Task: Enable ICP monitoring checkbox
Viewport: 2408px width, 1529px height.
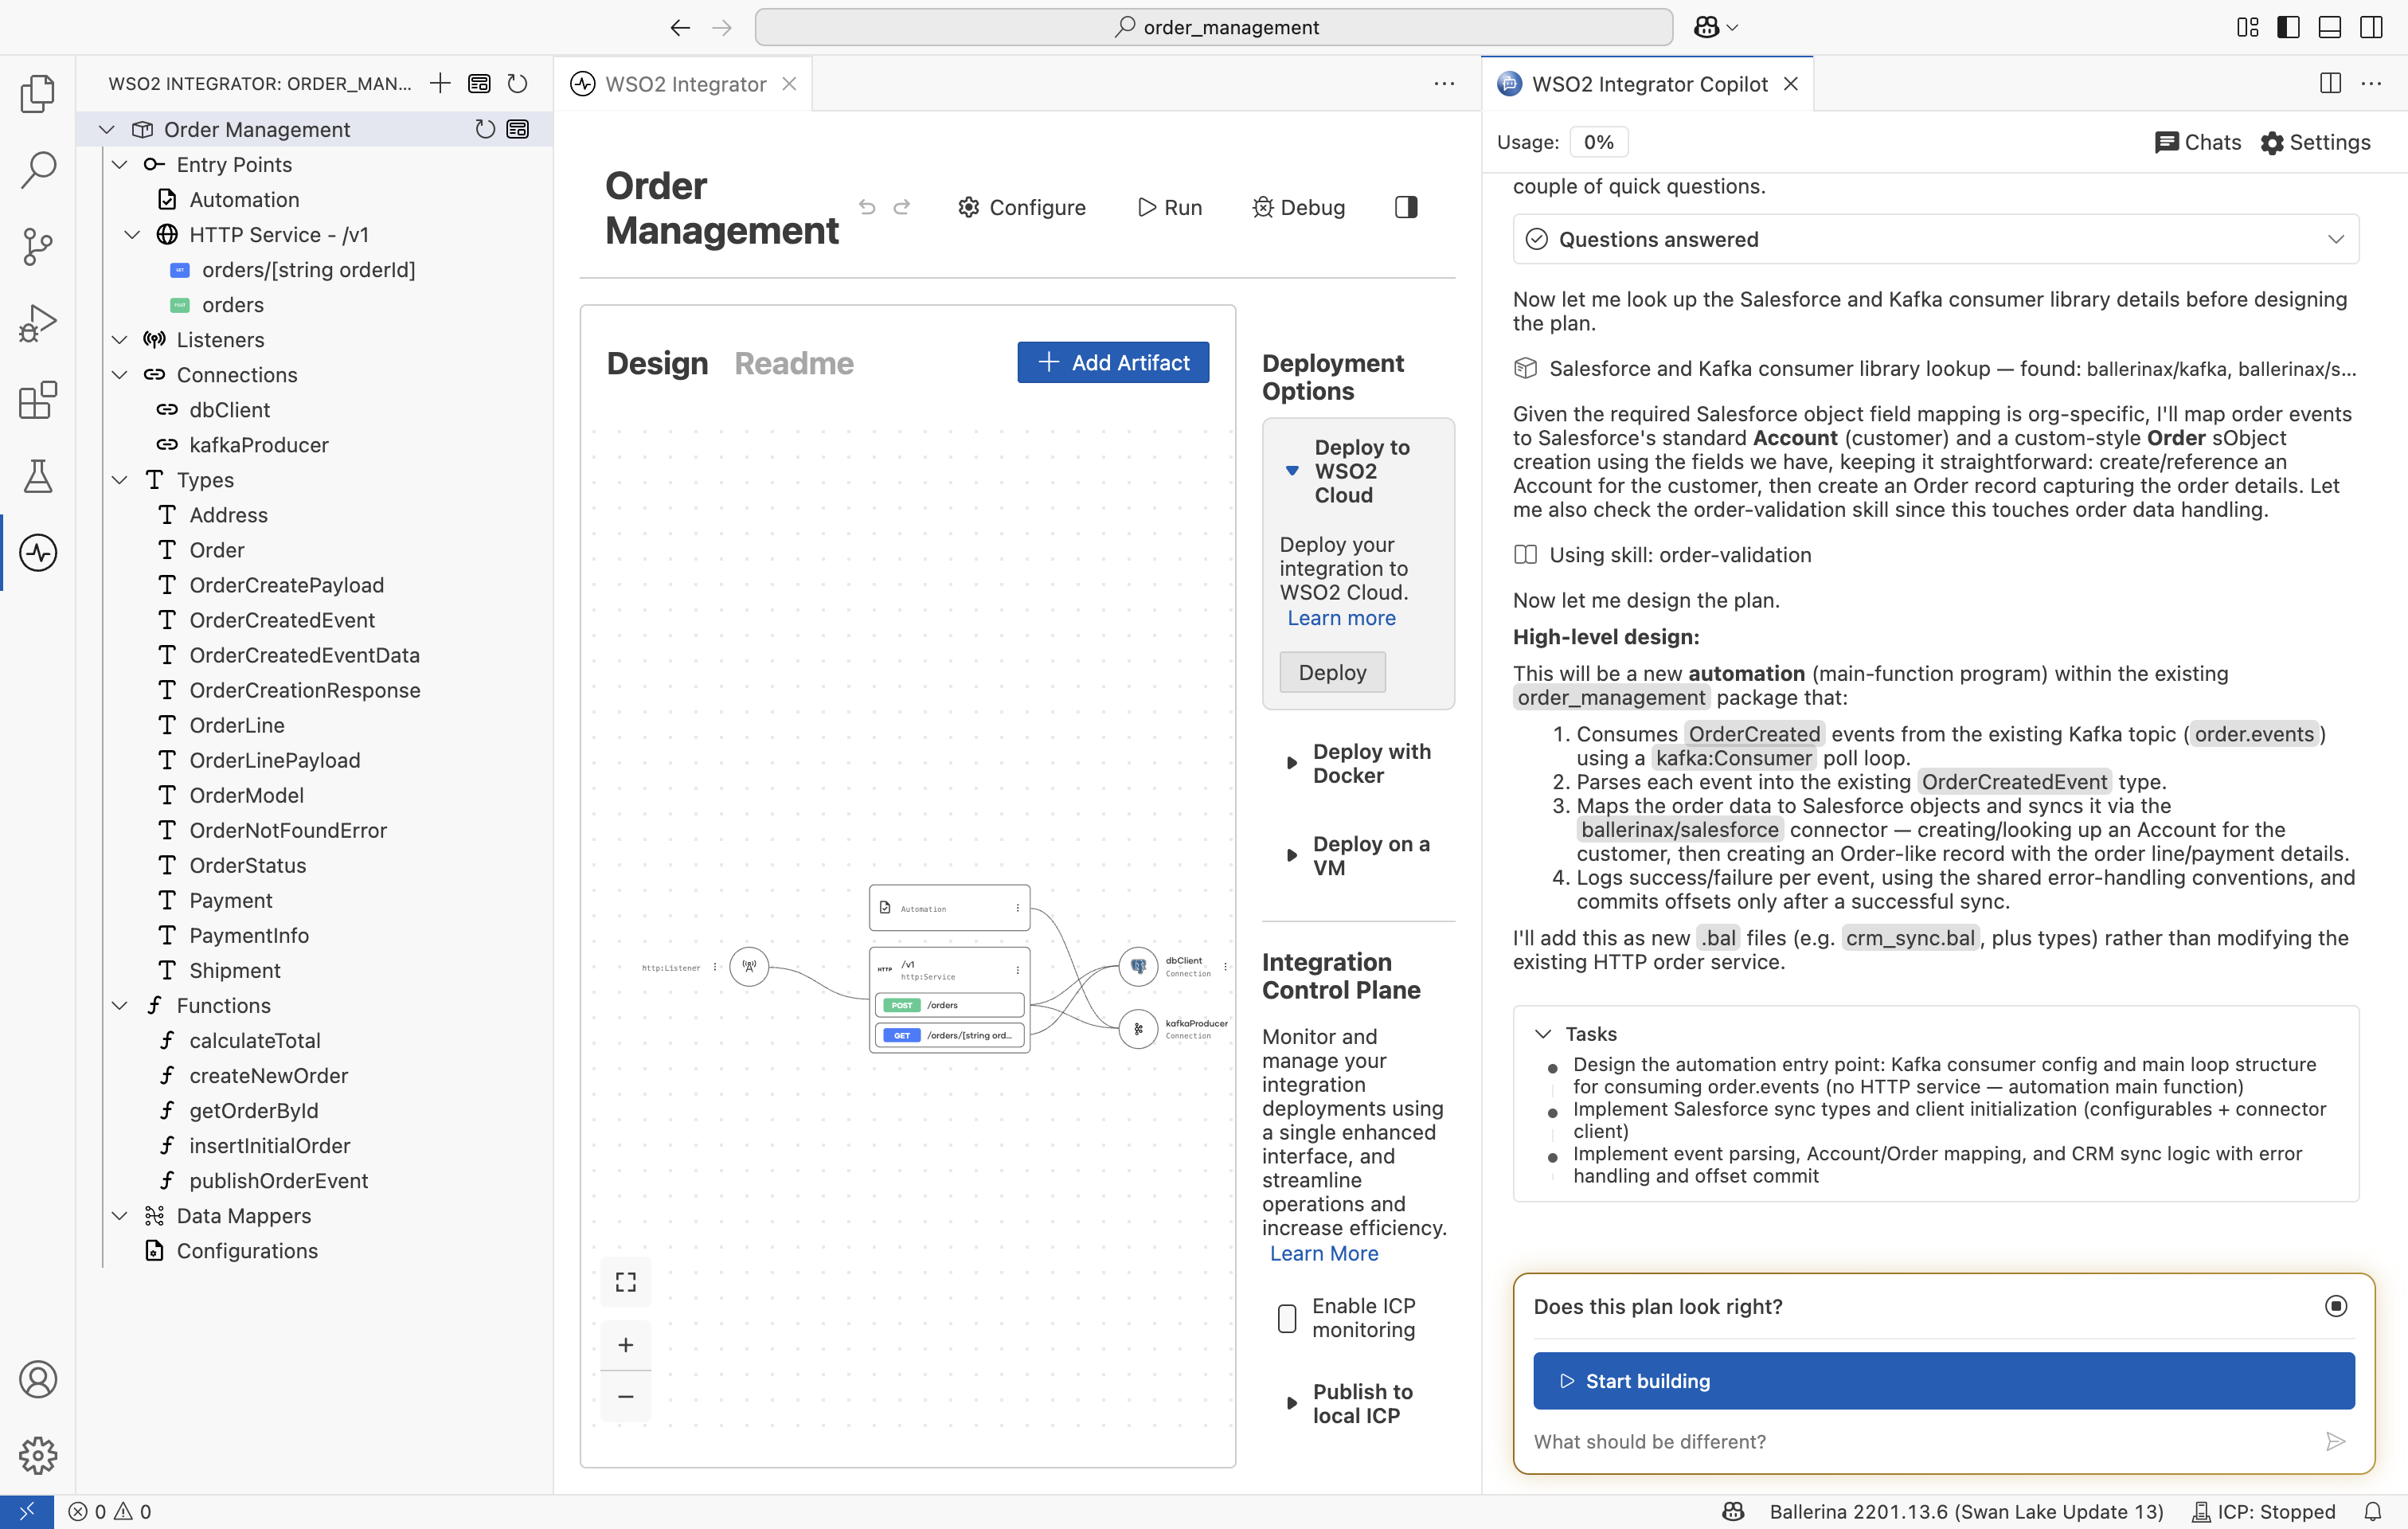Action: [x=1287, y=1318]
